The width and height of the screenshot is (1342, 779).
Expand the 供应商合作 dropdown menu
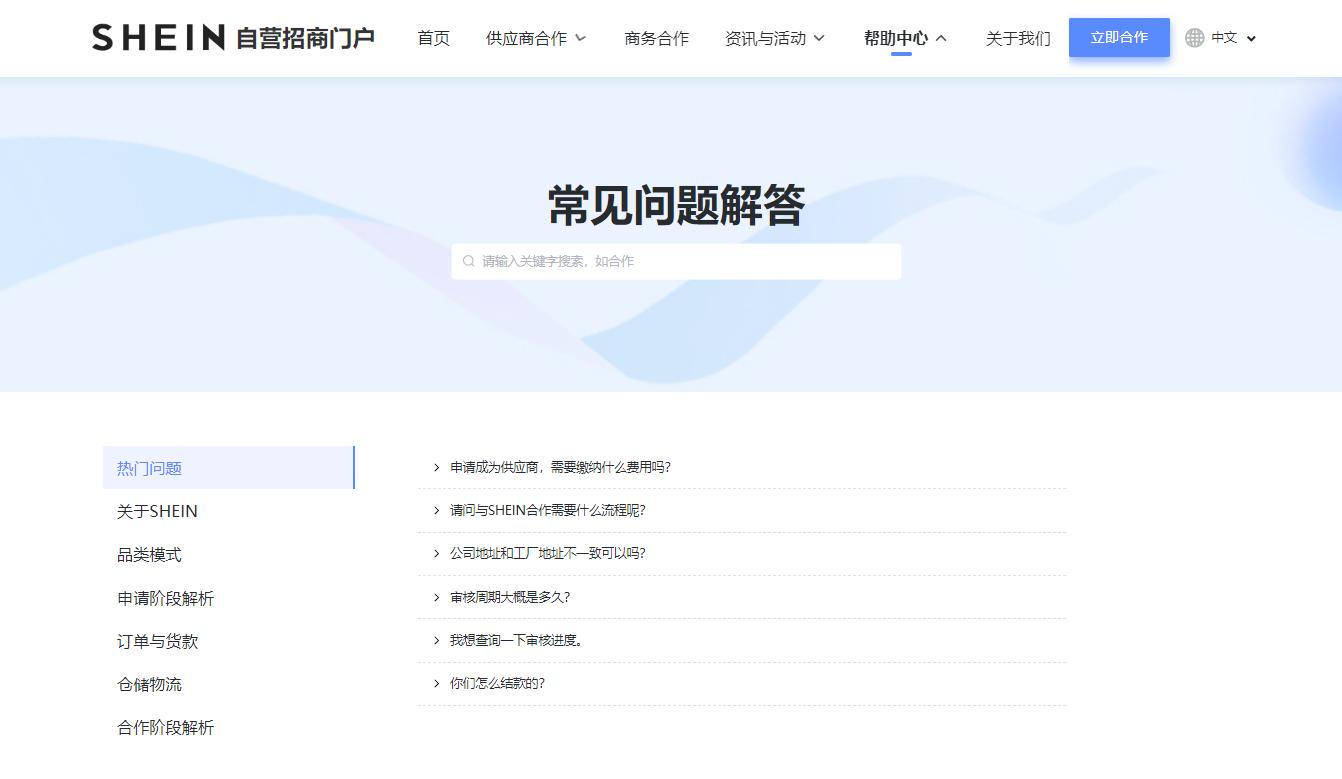click(x=536, y=38)
